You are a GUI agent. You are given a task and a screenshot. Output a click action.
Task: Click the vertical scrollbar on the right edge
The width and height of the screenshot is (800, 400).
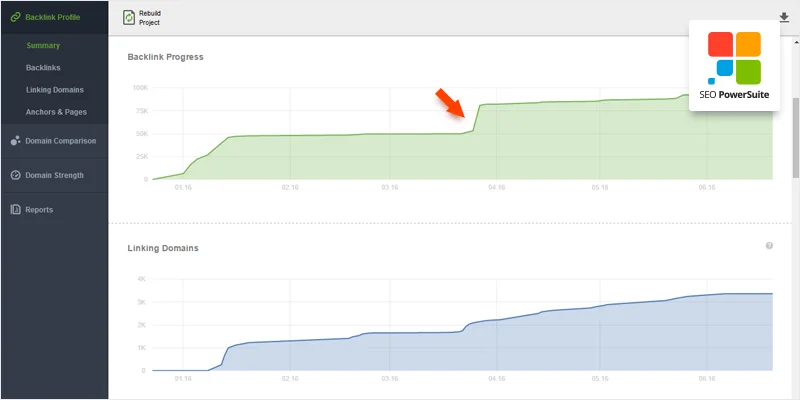click(795, 130)
